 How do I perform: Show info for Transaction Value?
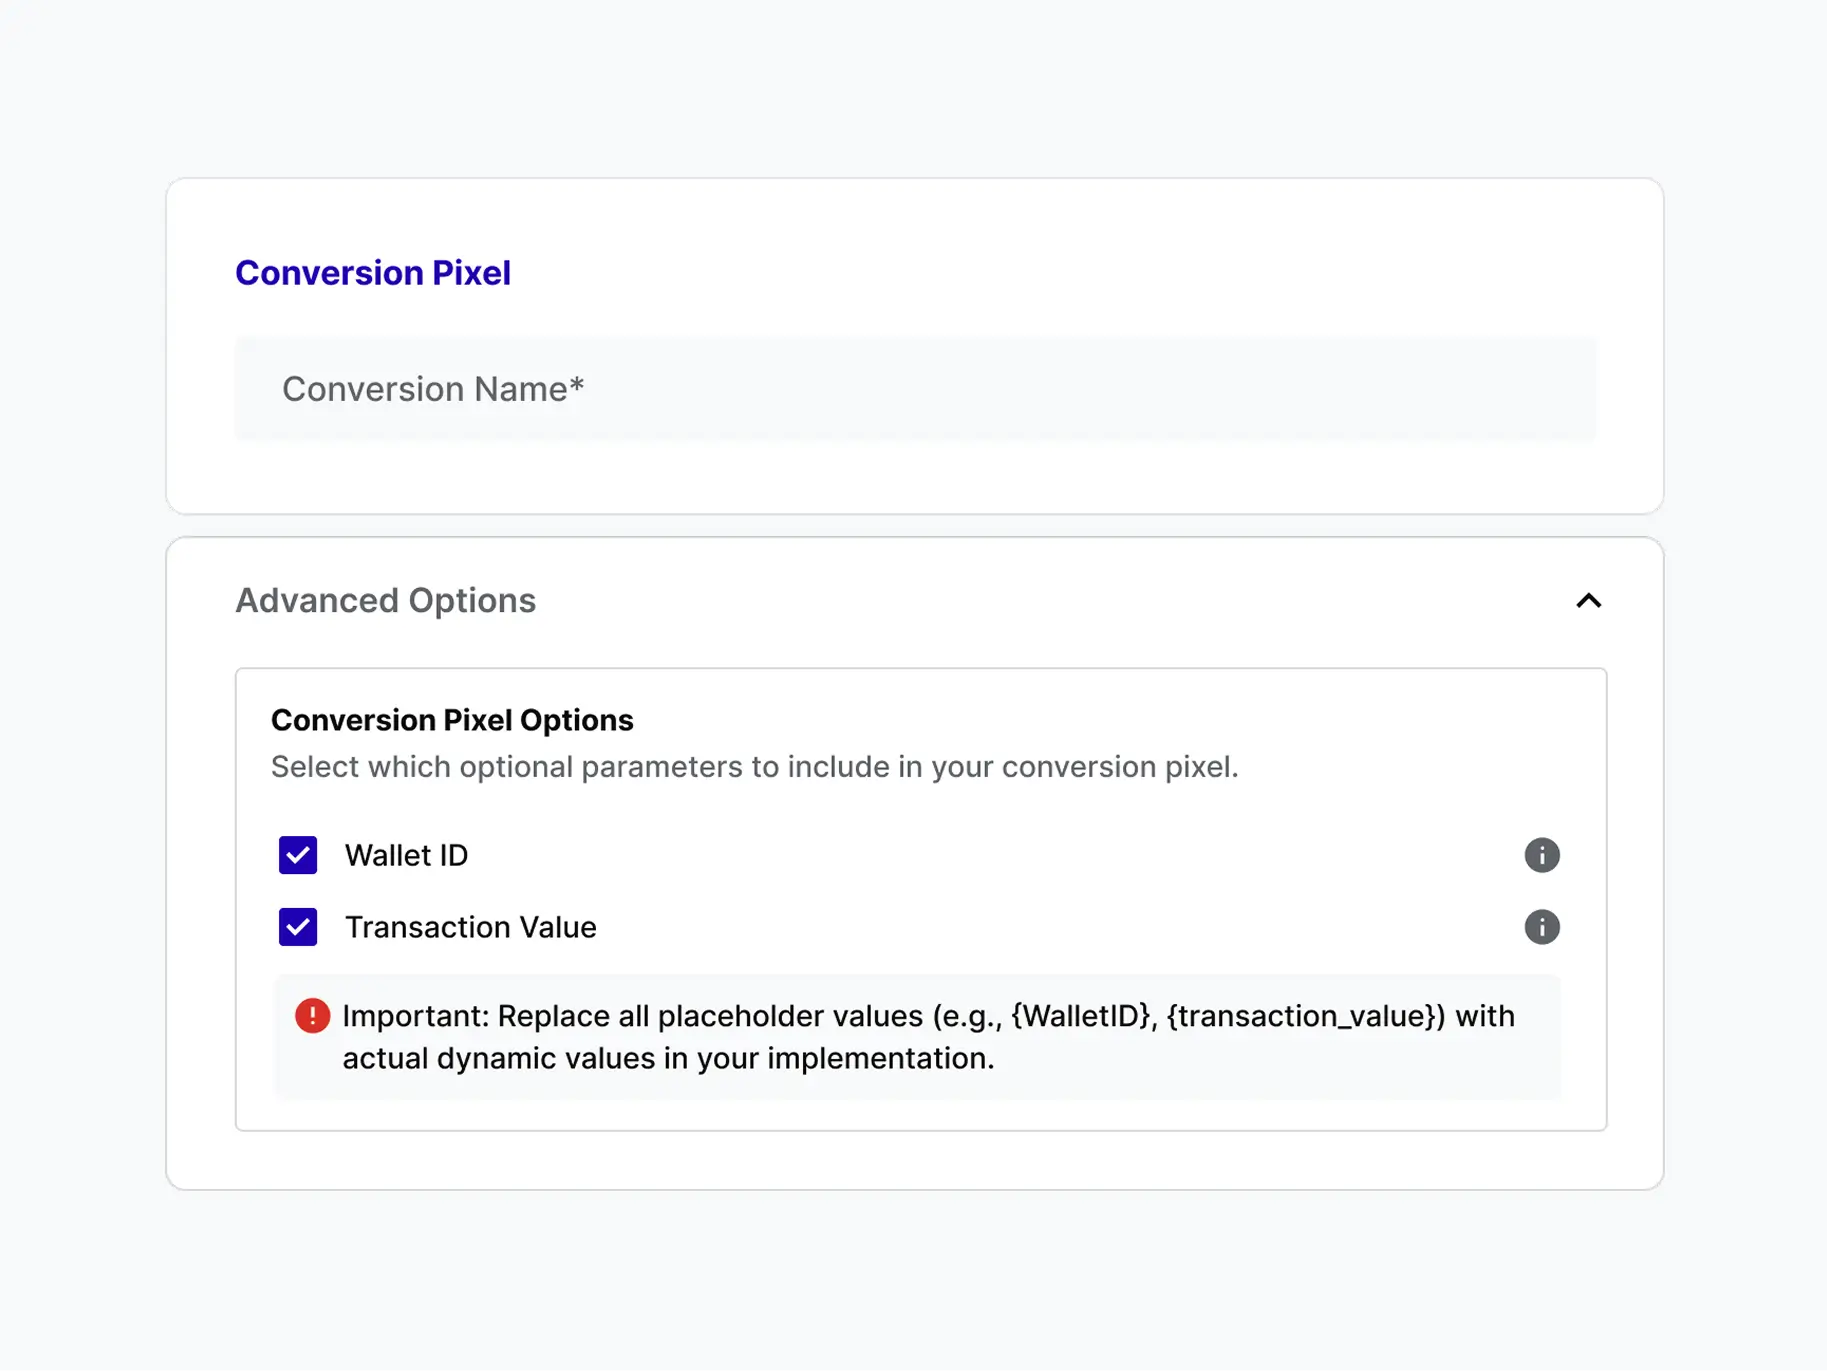point(1541,927)
